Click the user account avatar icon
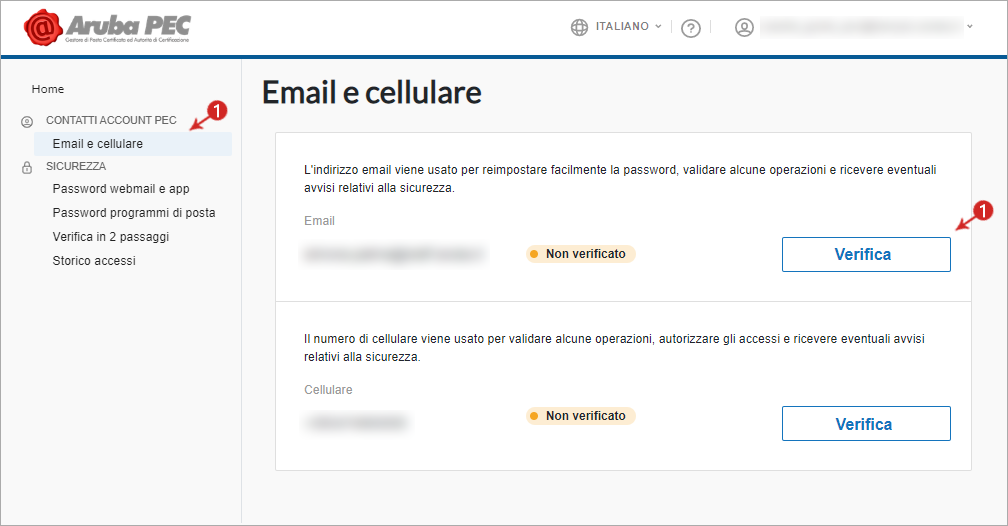 744,27
